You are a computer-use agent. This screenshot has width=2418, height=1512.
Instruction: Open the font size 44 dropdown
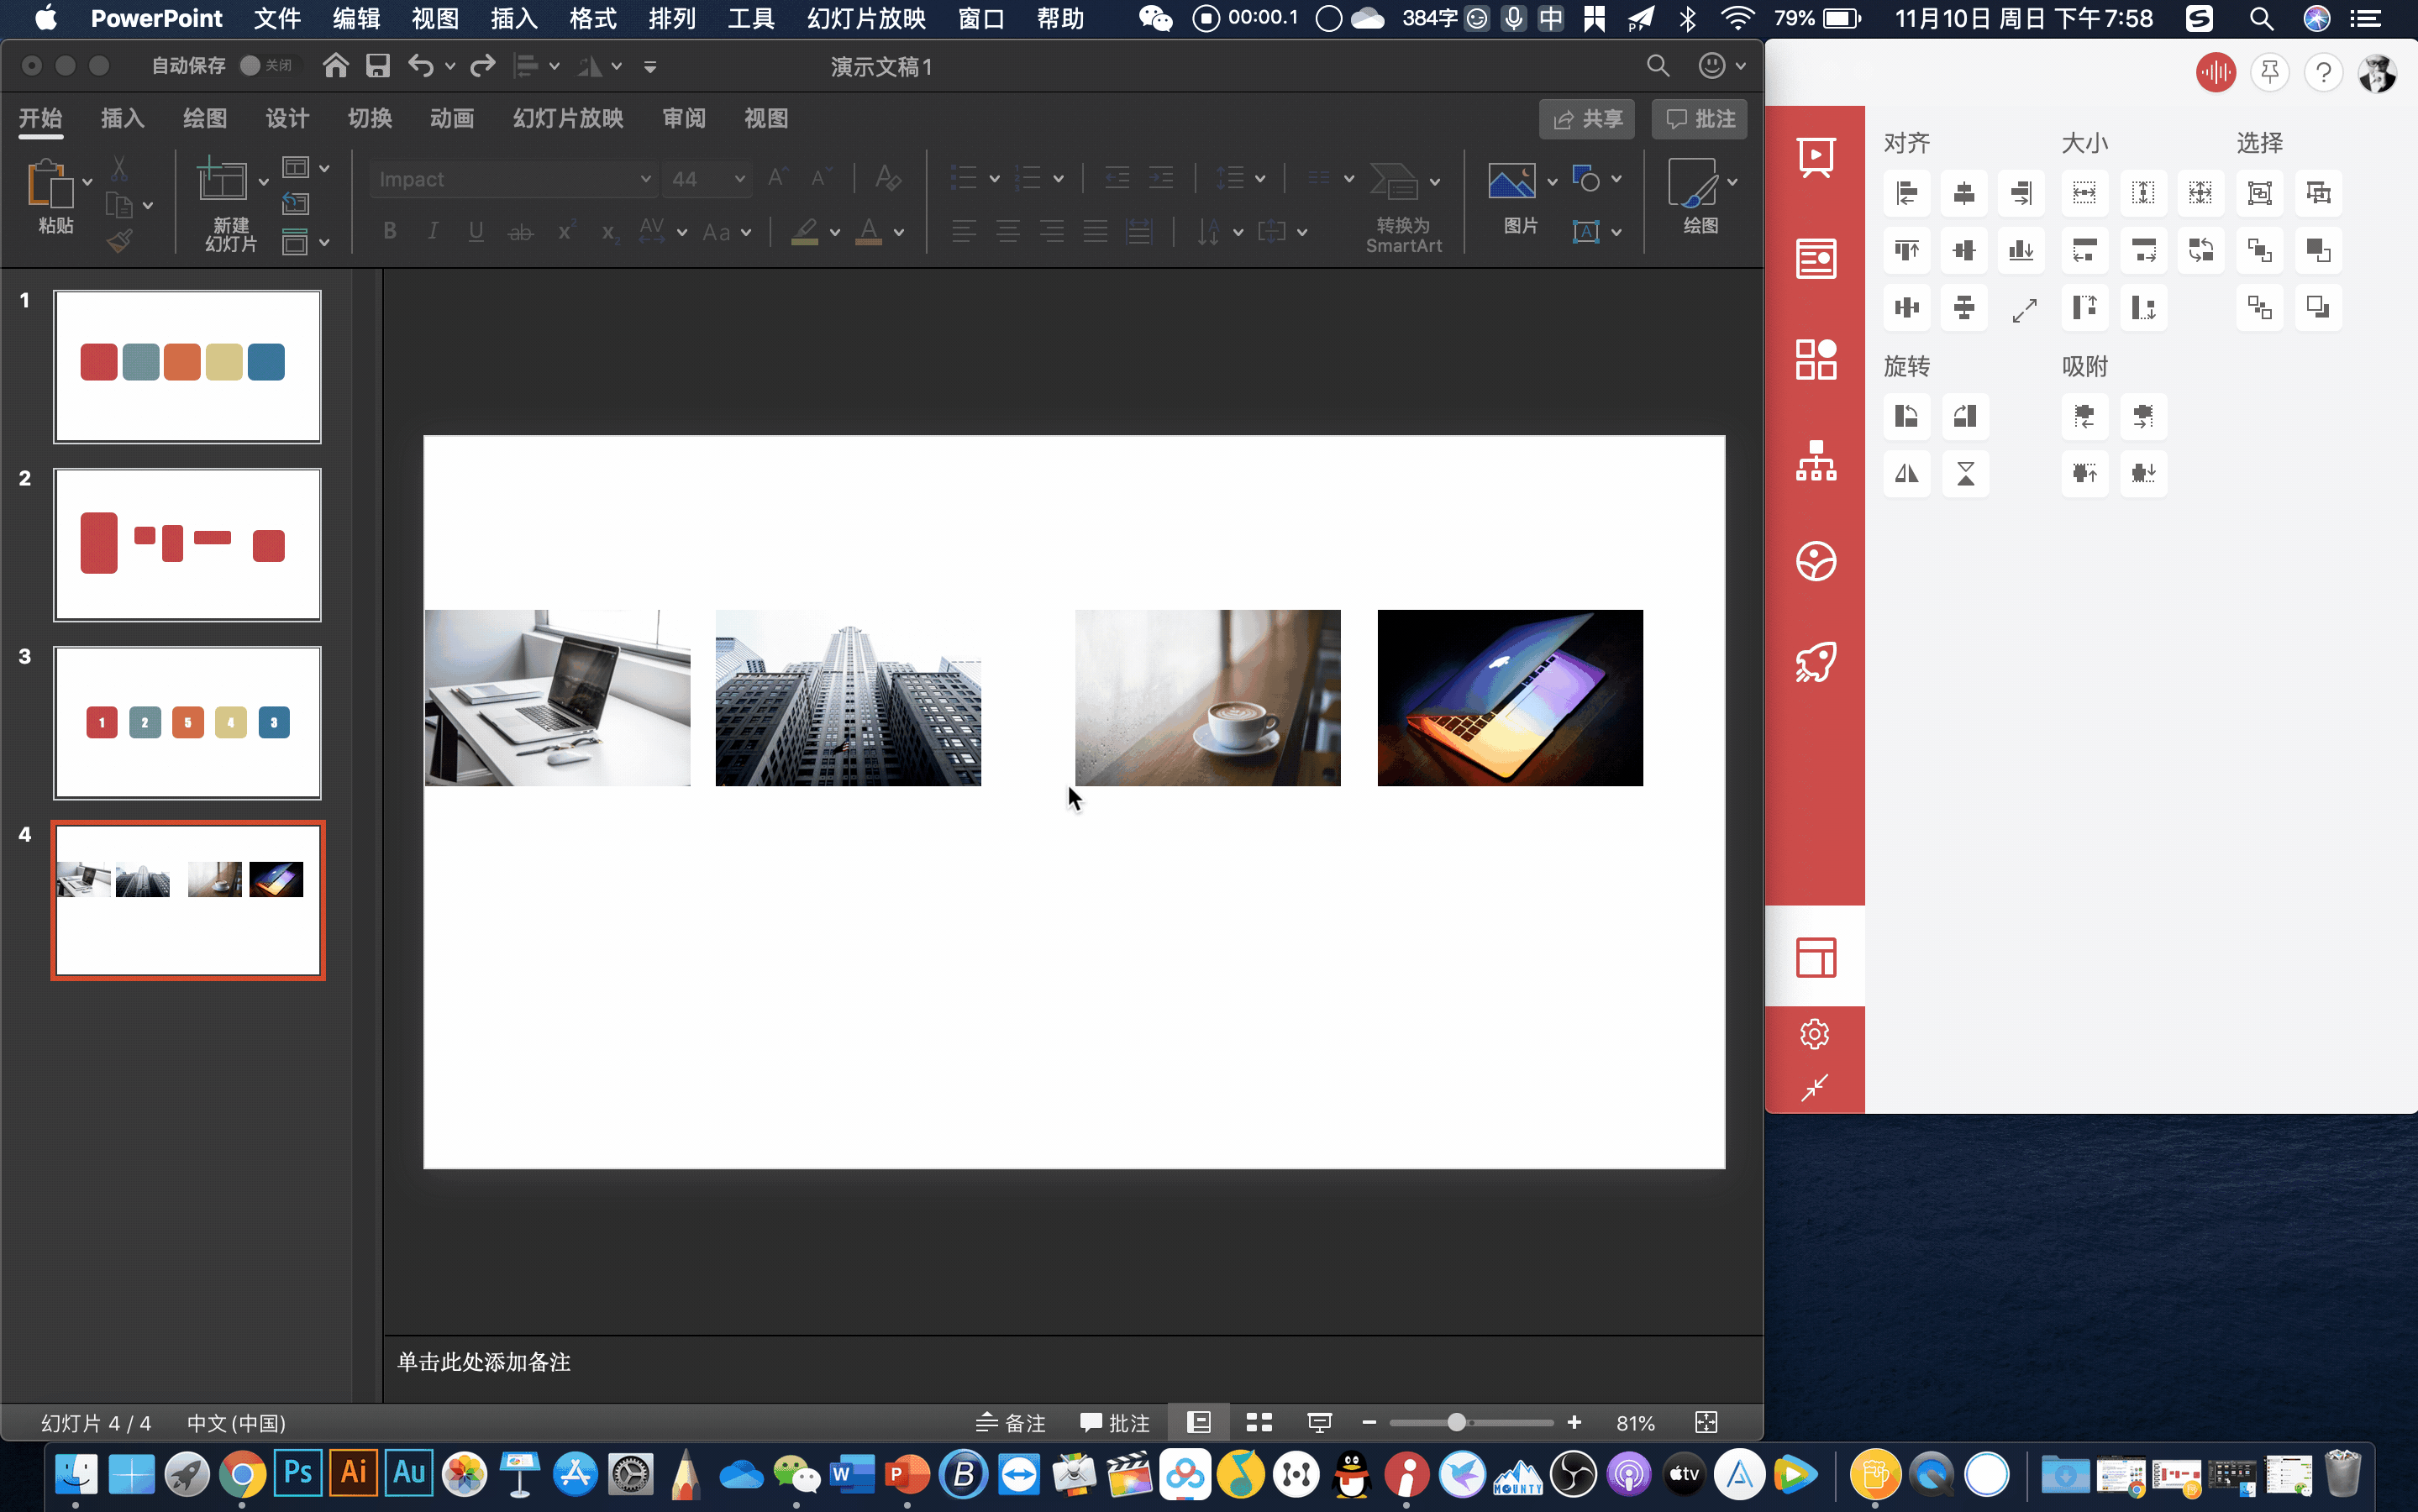point(739,179)
